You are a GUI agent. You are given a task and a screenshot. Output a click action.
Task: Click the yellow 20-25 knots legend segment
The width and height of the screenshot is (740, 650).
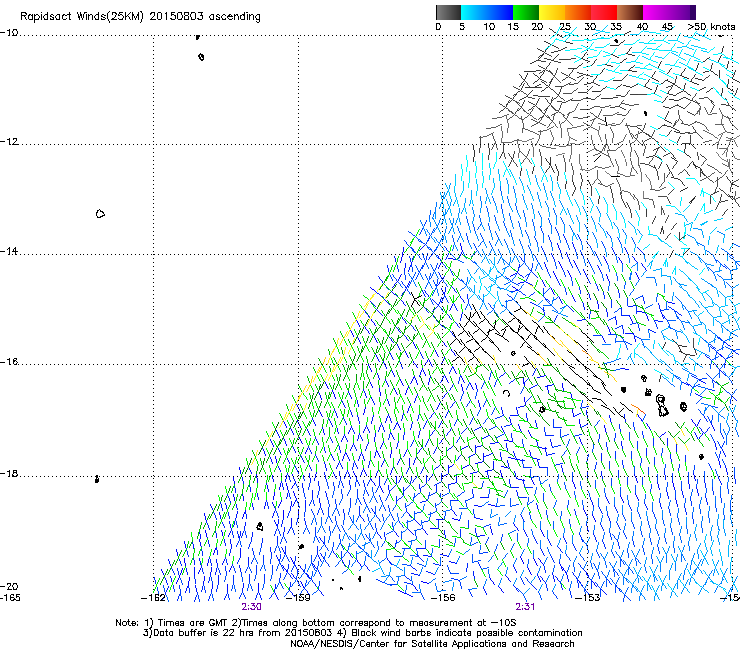(x=552, y=12)
